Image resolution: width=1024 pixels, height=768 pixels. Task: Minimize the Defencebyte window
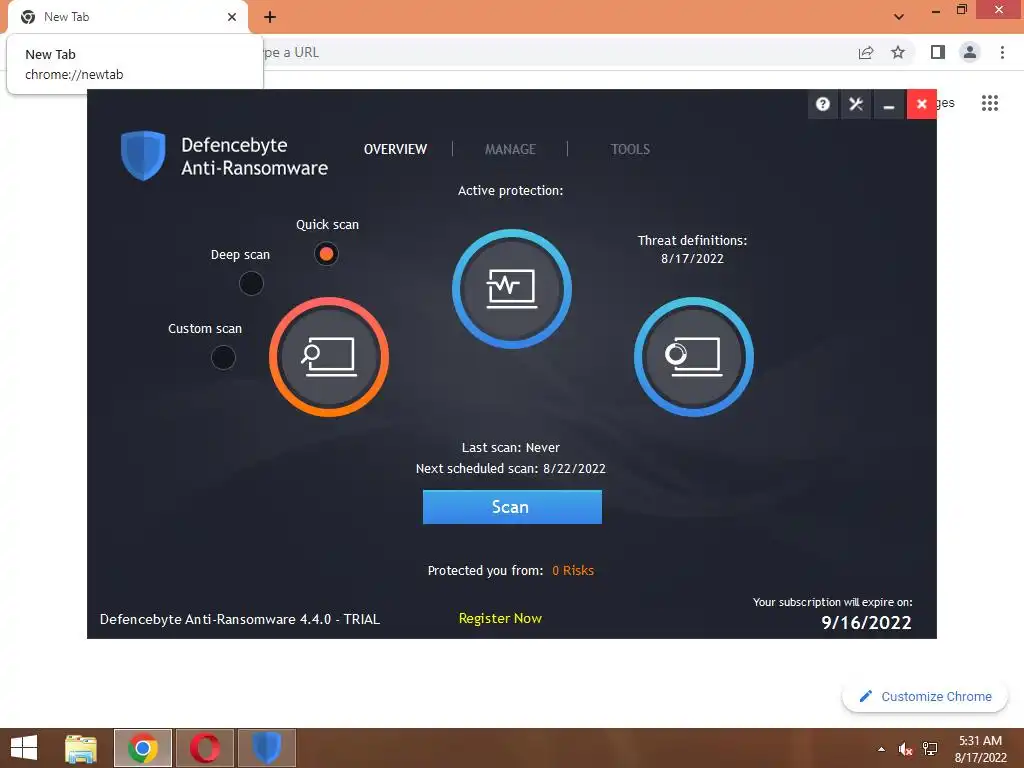coord(889,104)
